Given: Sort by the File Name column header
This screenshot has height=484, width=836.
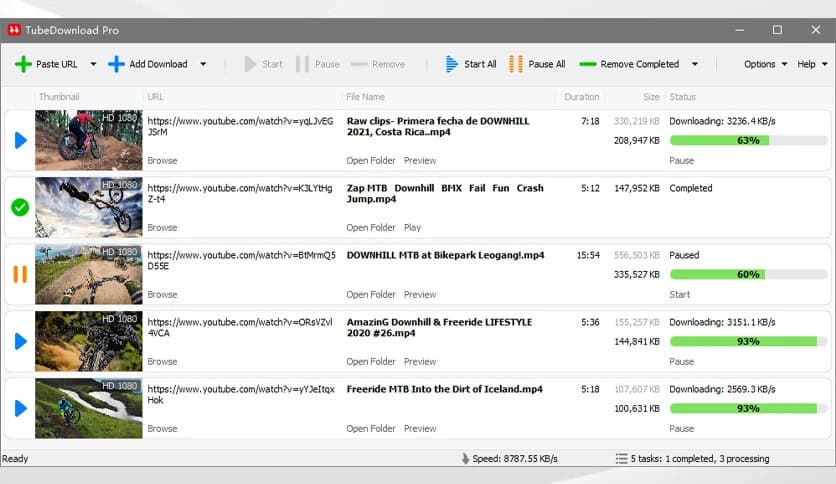Looking at the screenshot, I should pyautogui.click(x=365, y=96).
